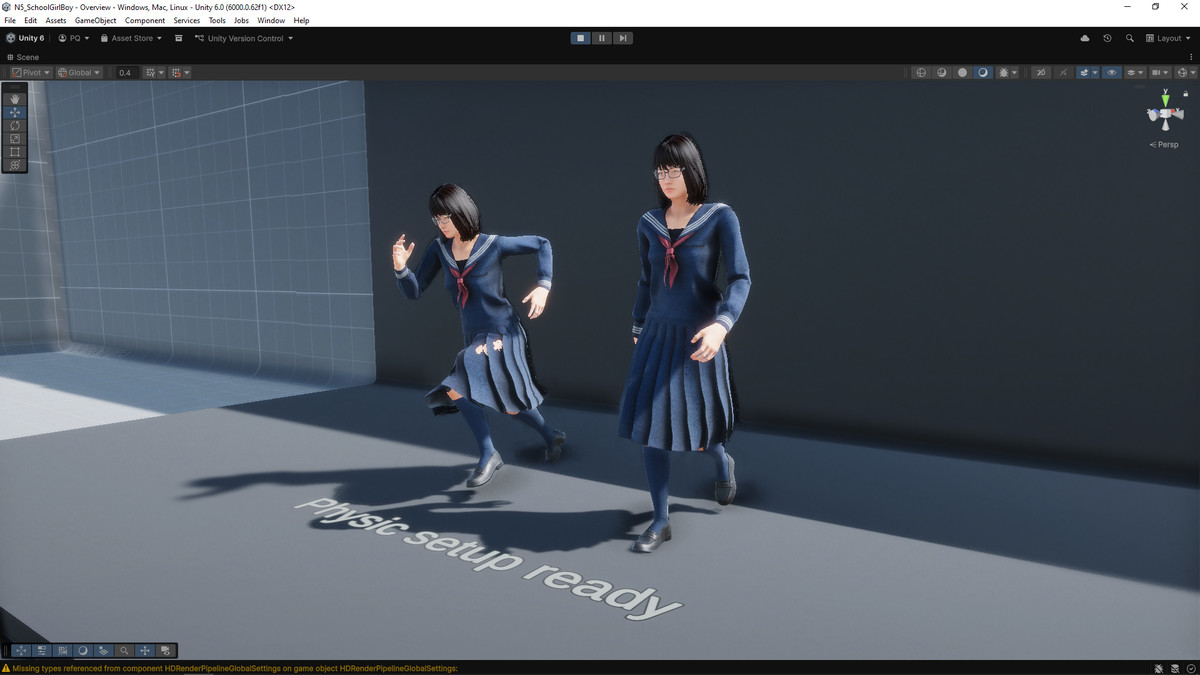Open the Pivot handle position dropdown
Screen dimensions: 1200x675
(30, 72)
